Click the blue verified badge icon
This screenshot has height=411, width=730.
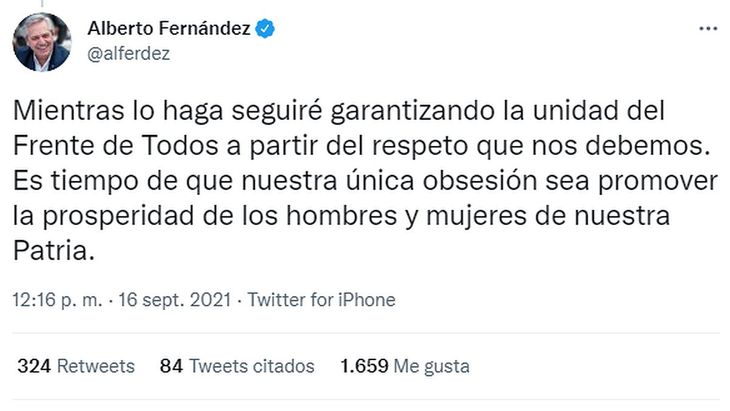pos(265,29)
